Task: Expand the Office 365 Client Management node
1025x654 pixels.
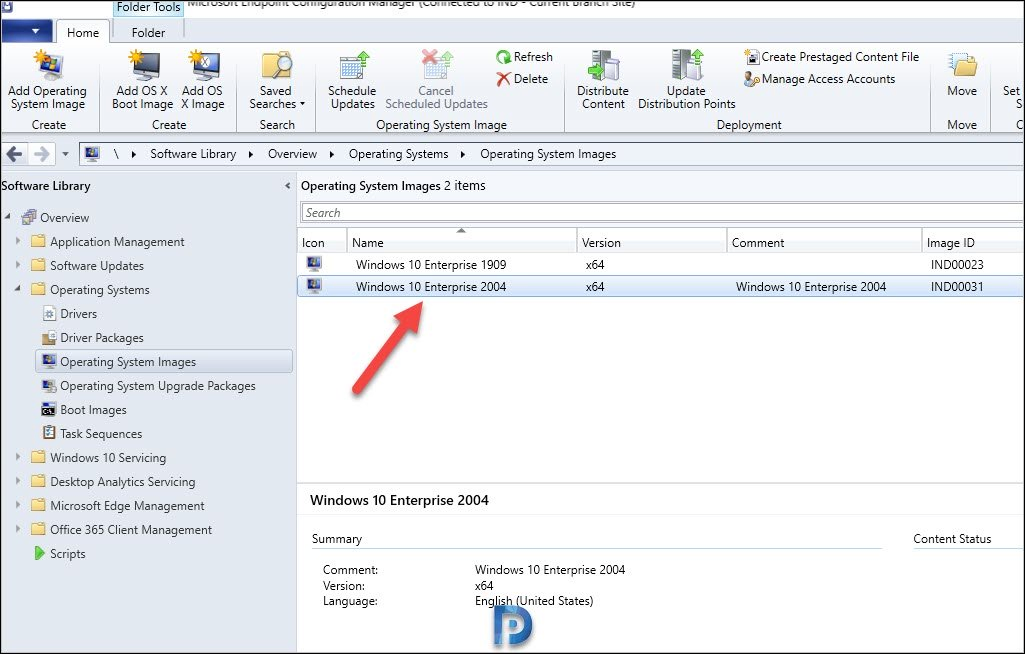Action: [x=18, y=528]
